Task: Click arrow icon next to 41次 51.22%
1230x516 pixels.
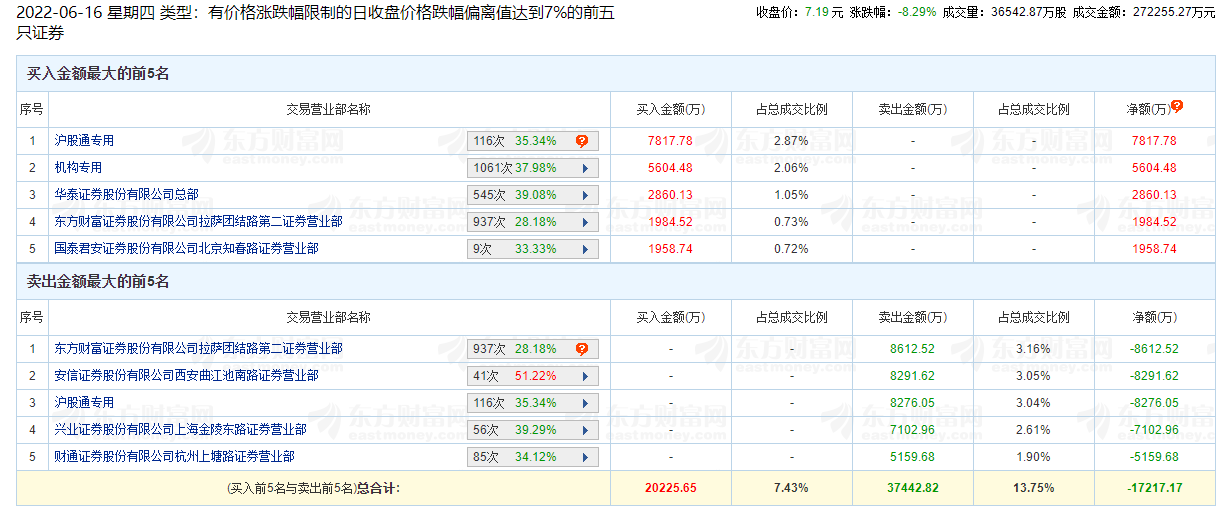Action: [583, 376]
